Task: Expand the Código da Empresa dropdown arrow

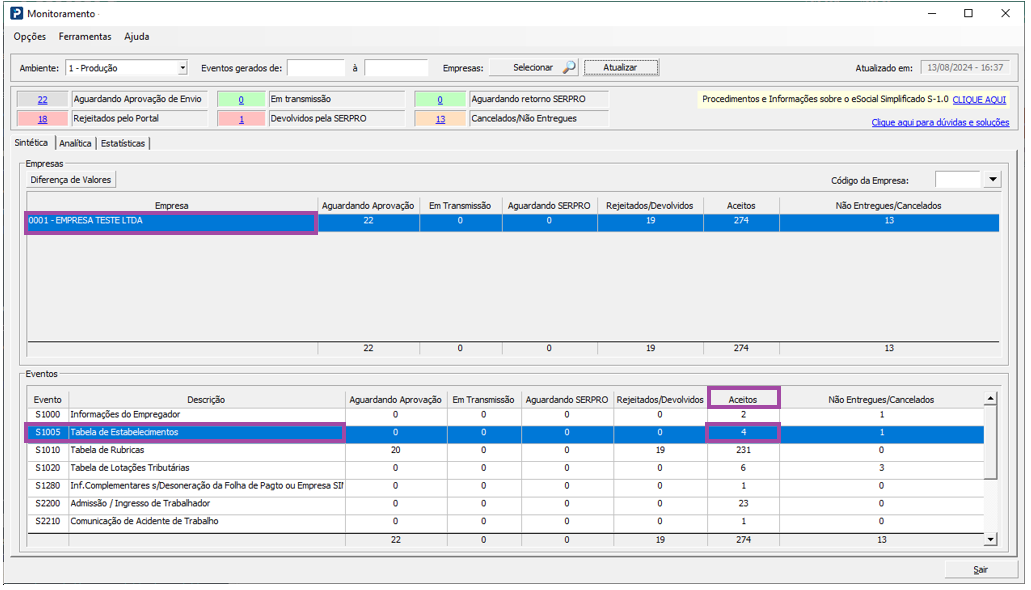Action: coord(992,180)
